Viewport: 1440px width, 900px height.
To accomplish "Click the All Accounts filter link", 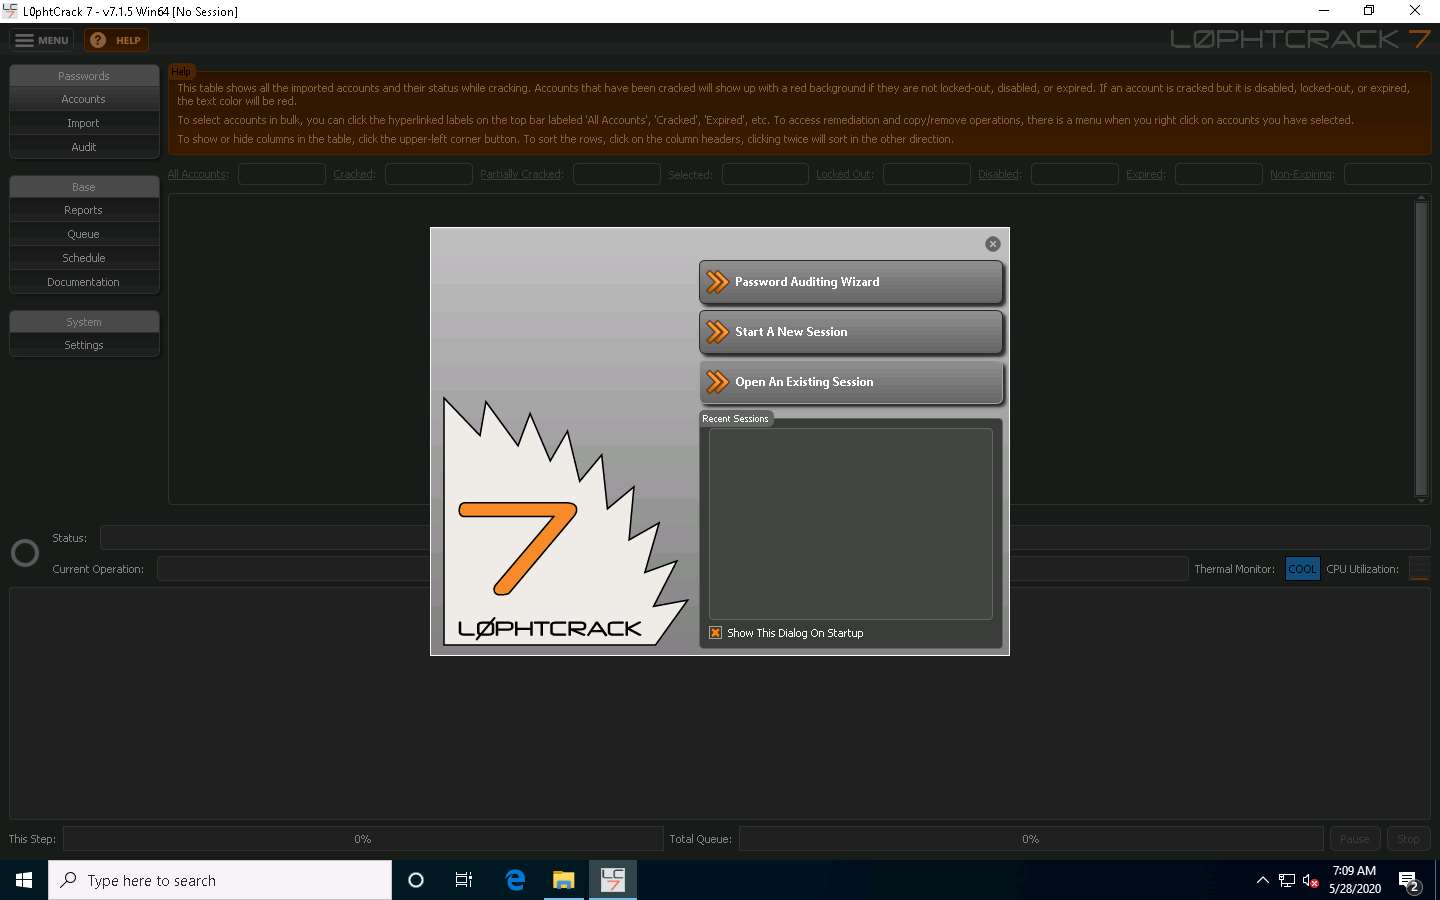I will 198,174.
